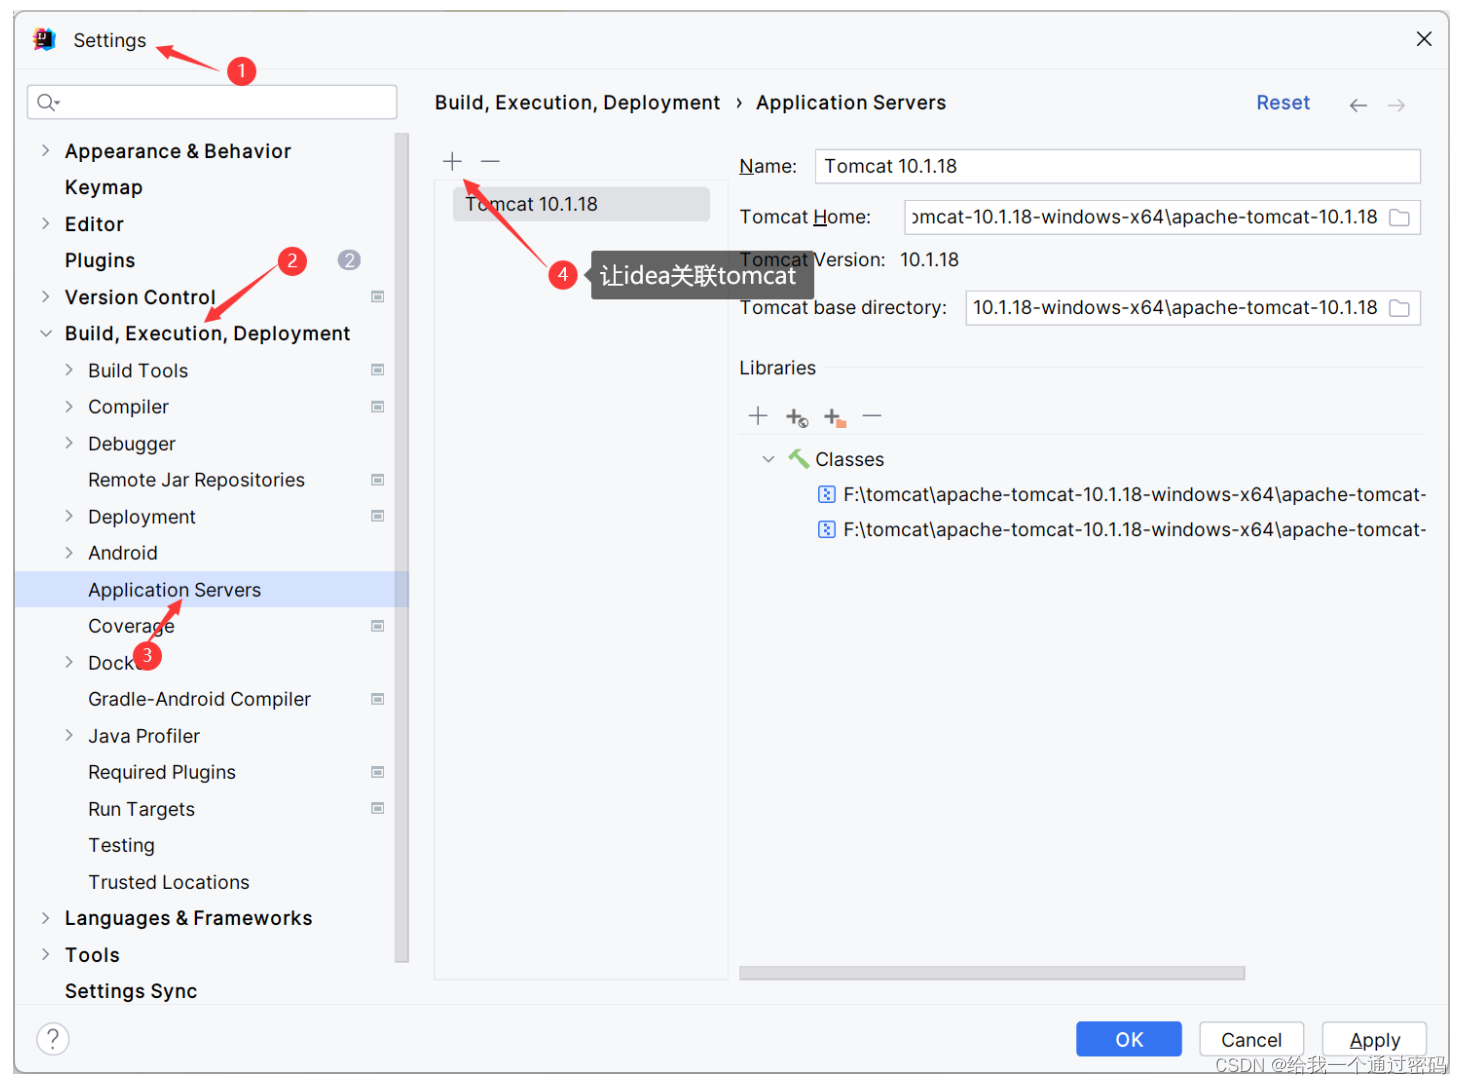This screenshot has height=1084, width=1461.
Task: Click the remove application server minus icon
Action: tap(490, 161)
